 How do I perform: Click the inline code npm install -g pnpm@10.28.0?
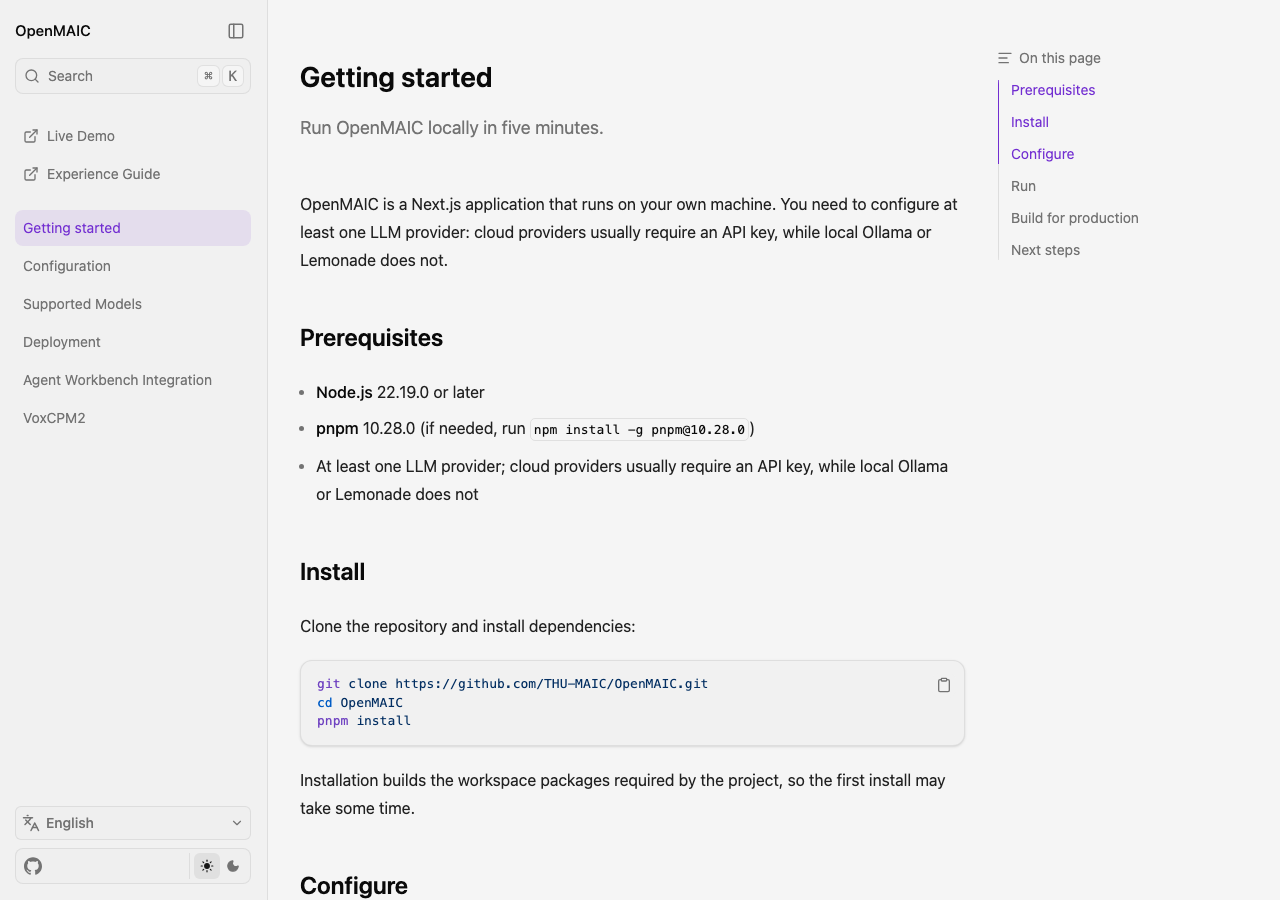point(639,429)
